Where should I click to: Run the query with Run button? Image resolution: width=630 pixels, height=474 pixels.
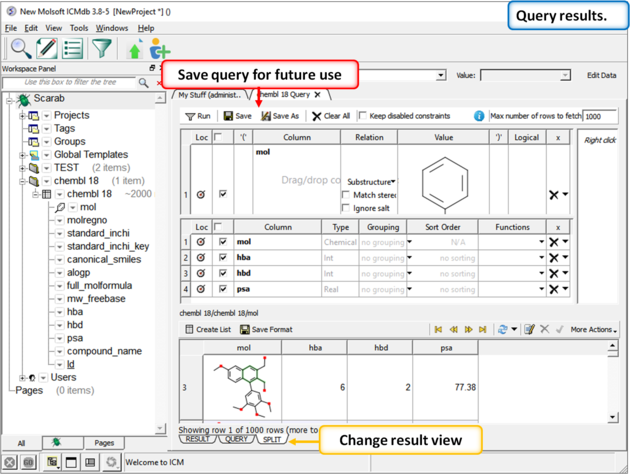point(199,116)
